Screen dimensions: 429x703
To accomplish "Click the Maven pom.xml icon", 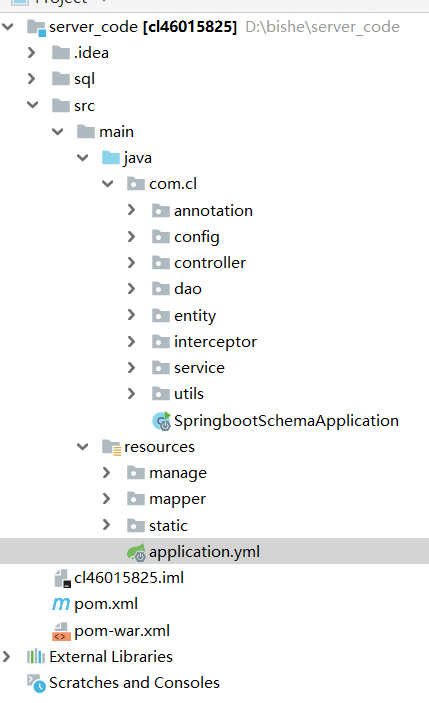I will (x=61, y=604).
